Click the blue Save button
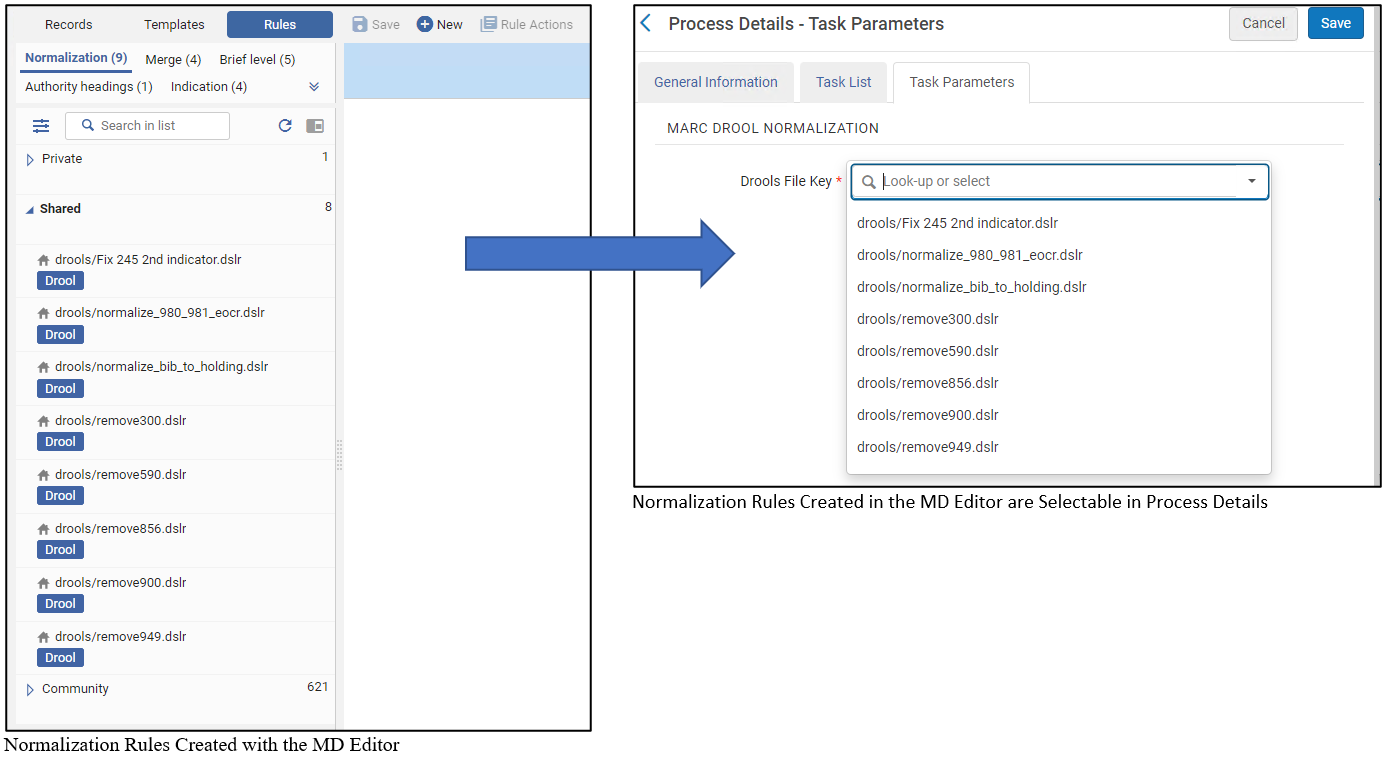 pos(1336,23)
